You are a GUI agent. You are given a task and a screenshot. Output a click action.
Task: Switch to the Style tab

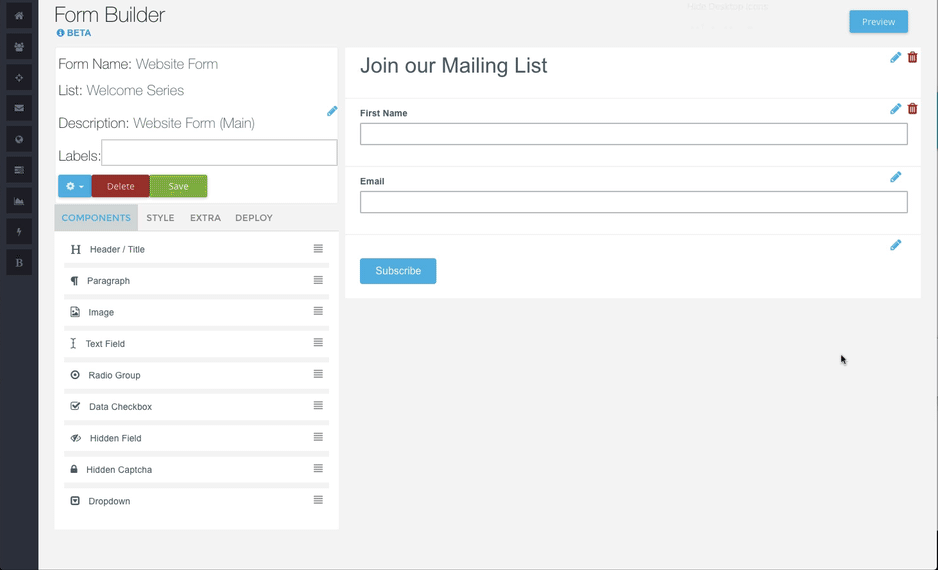[x=160, y=218]
